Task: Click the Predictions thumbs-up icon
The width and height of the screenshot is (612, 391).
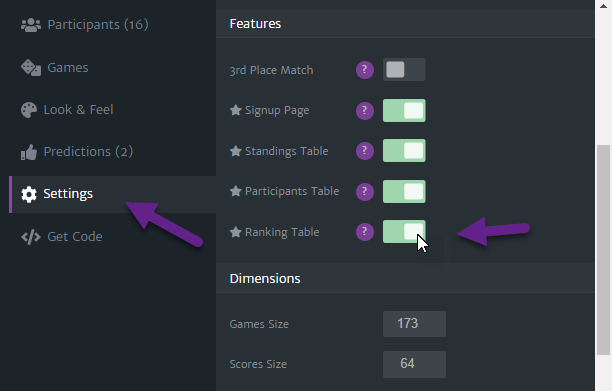Action: tap(28, 152)
